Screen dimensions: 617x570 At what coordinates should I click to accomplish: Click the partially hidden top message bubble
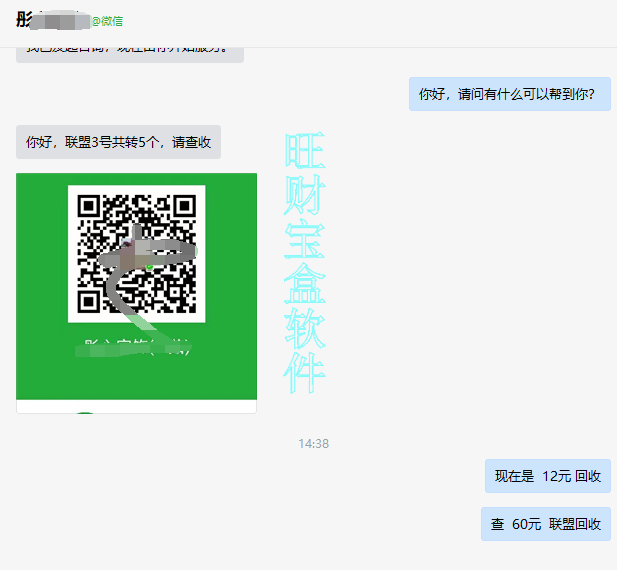[x=129, y=50]
